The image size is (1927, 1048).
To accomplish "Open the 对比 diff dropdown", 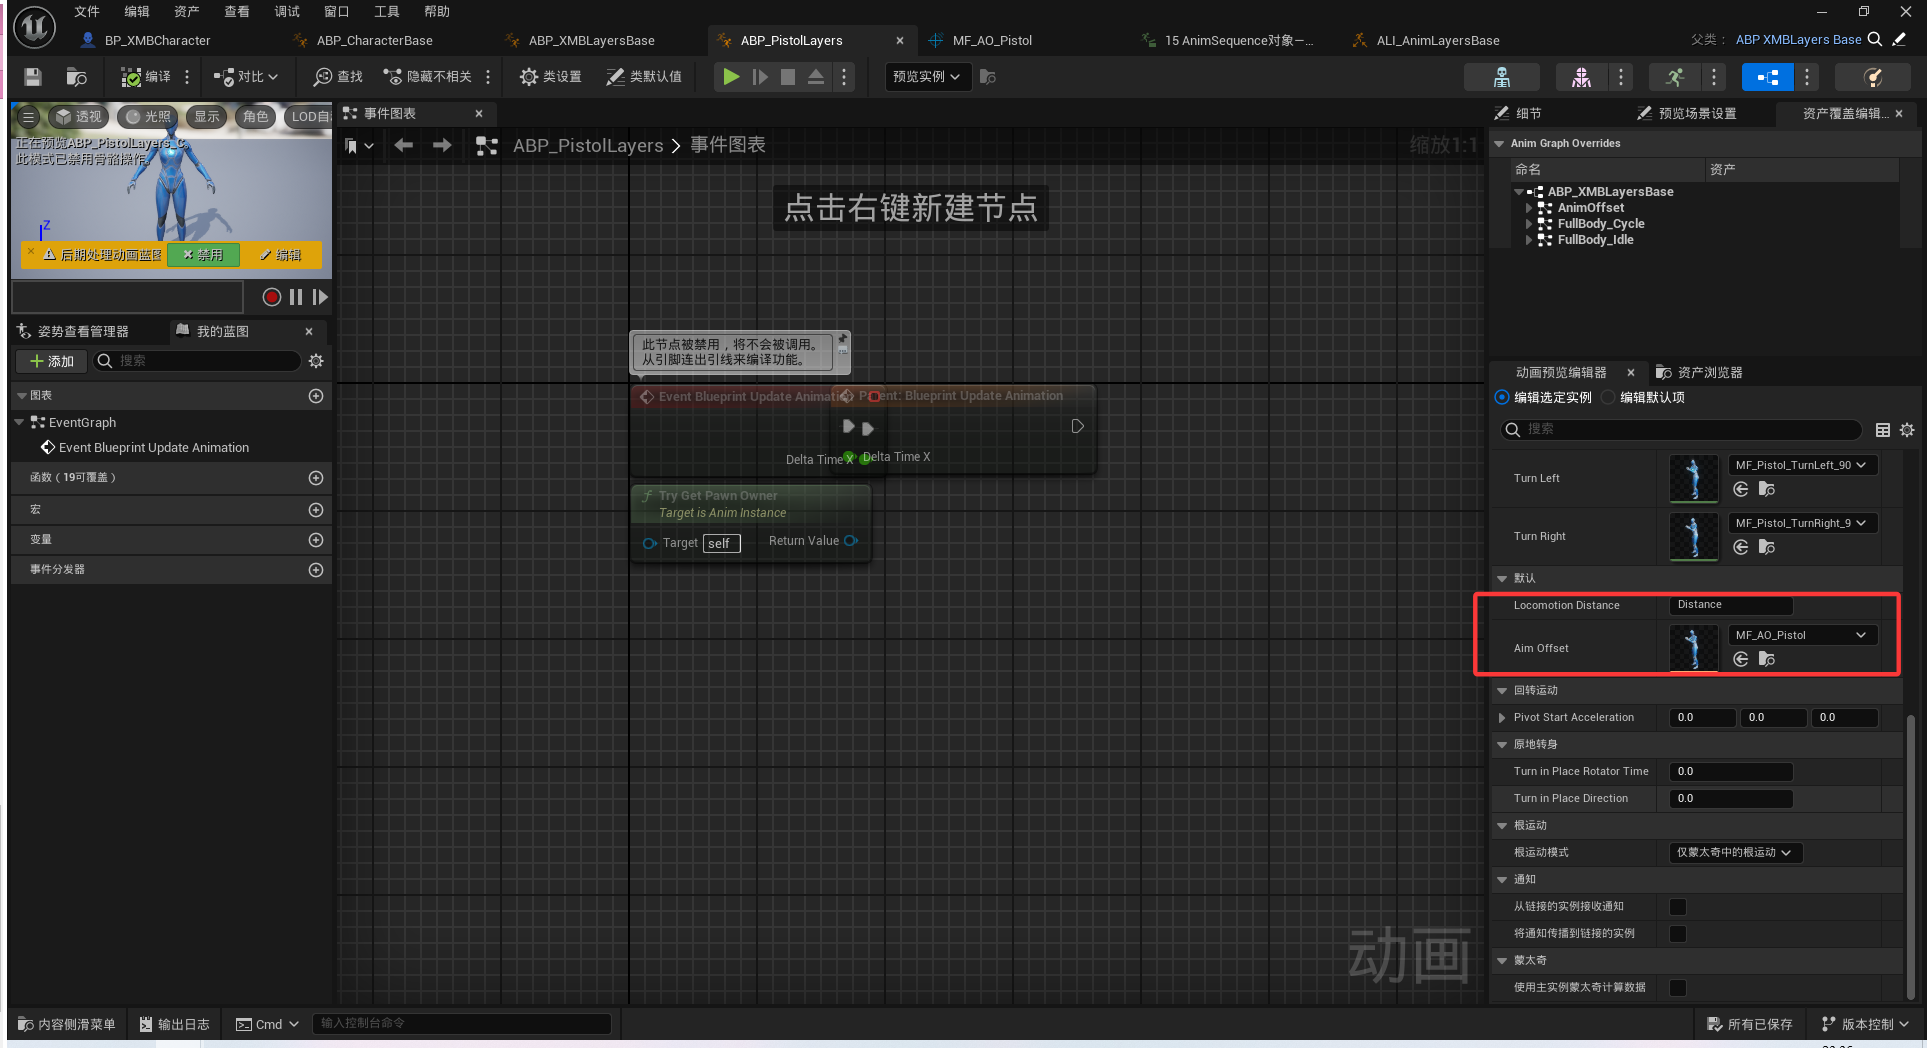I will (246, 77).
